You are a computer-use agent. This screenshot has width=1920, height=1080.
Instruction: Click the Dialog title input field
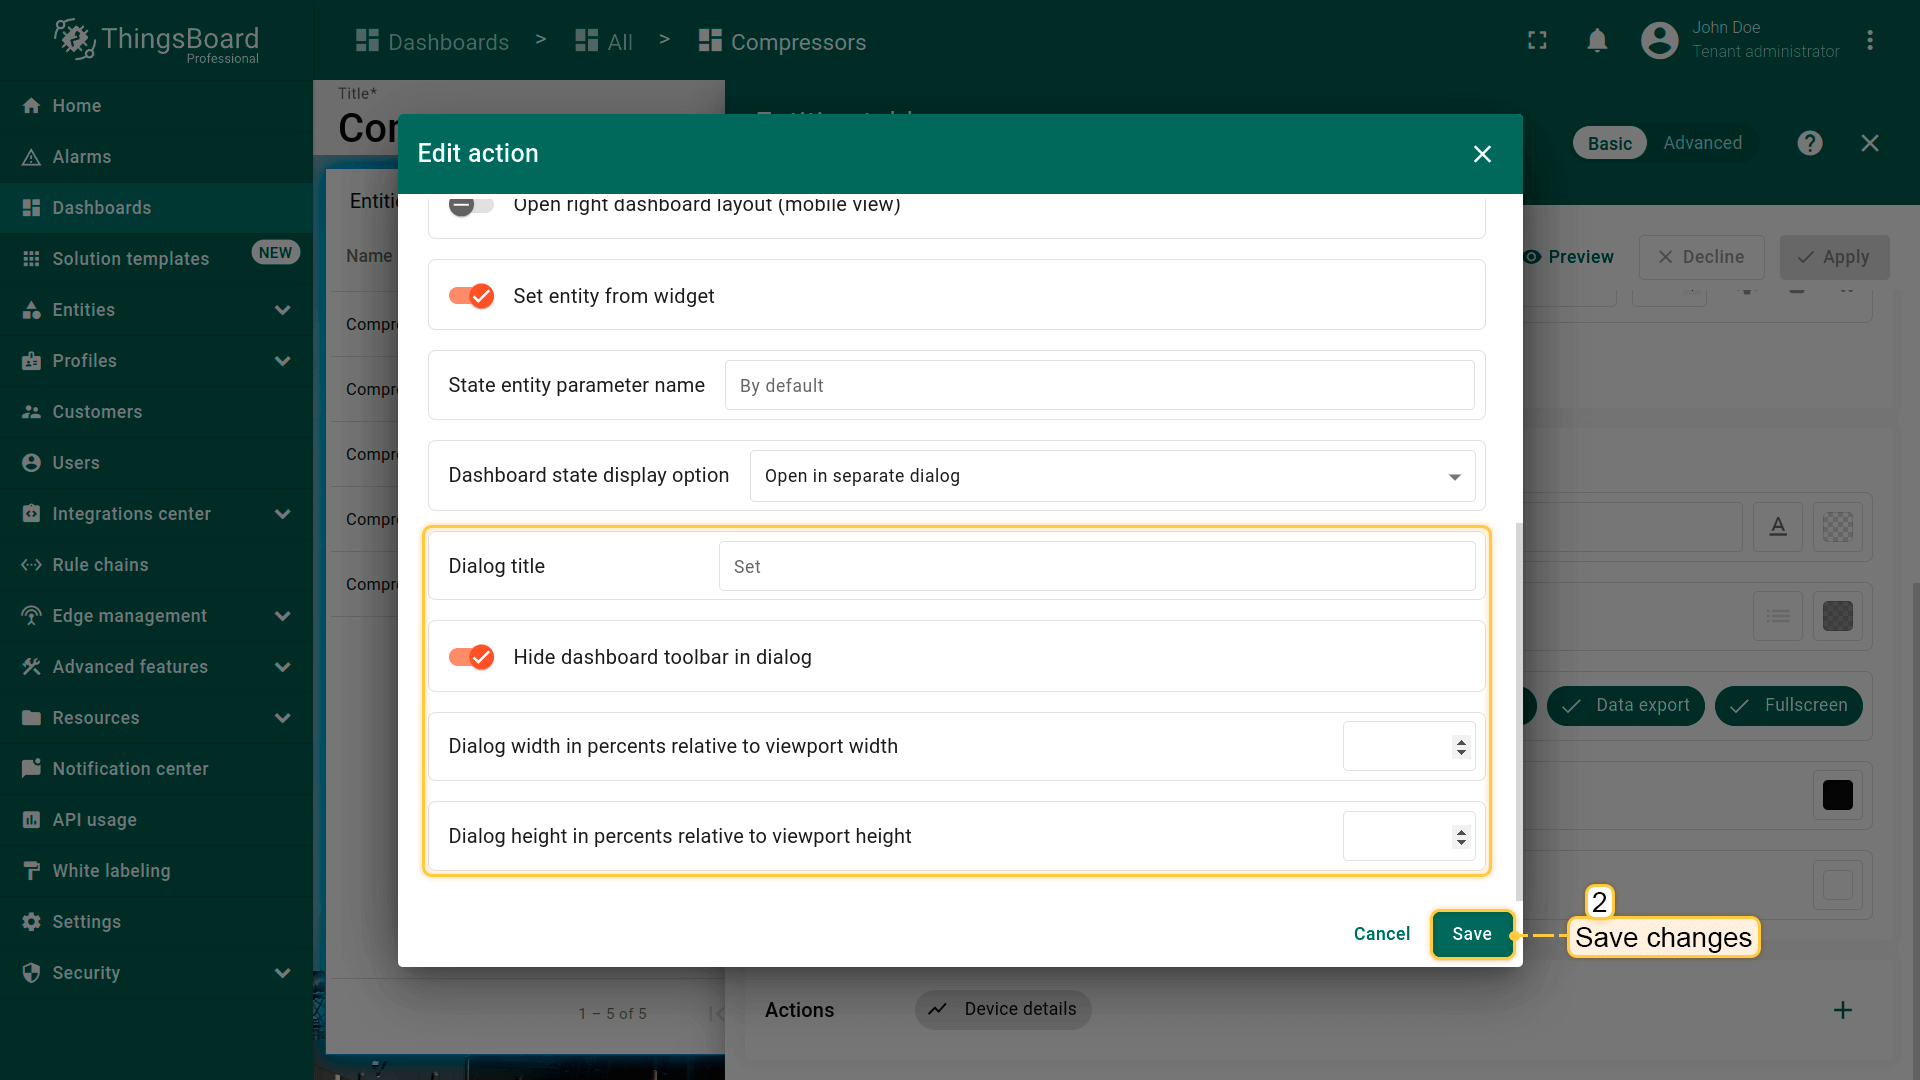(x=1096, y=567)
